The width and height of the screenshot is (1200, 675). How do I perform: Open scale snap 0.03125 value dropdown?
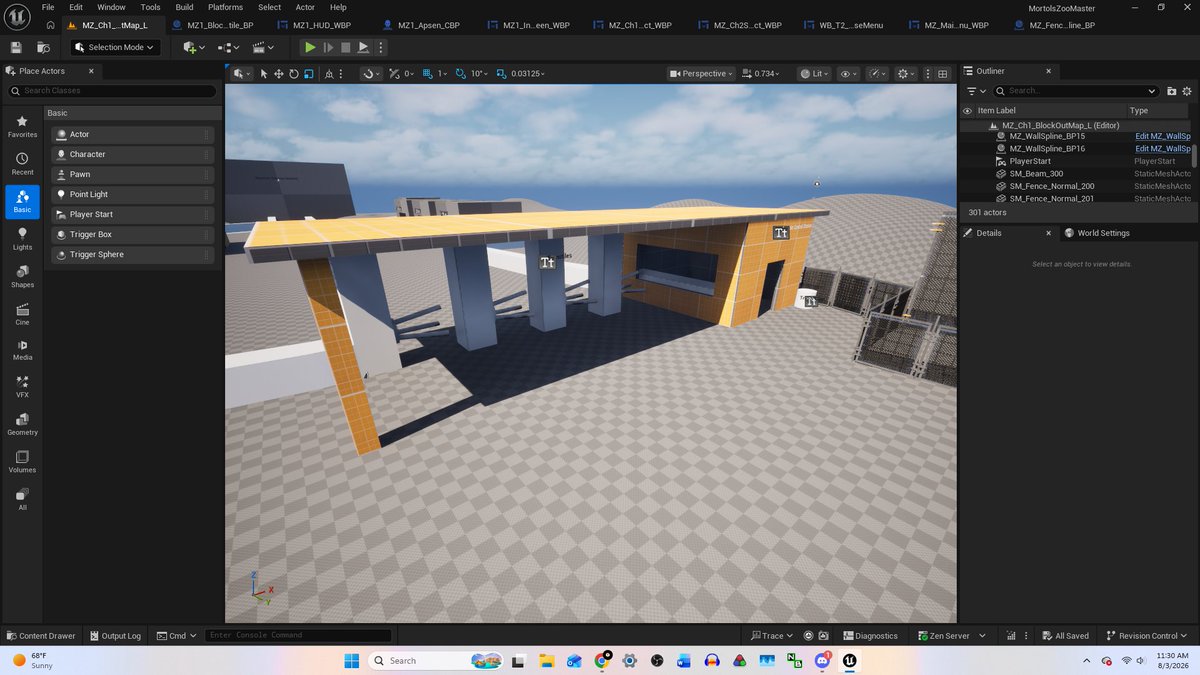click(529, 73)
